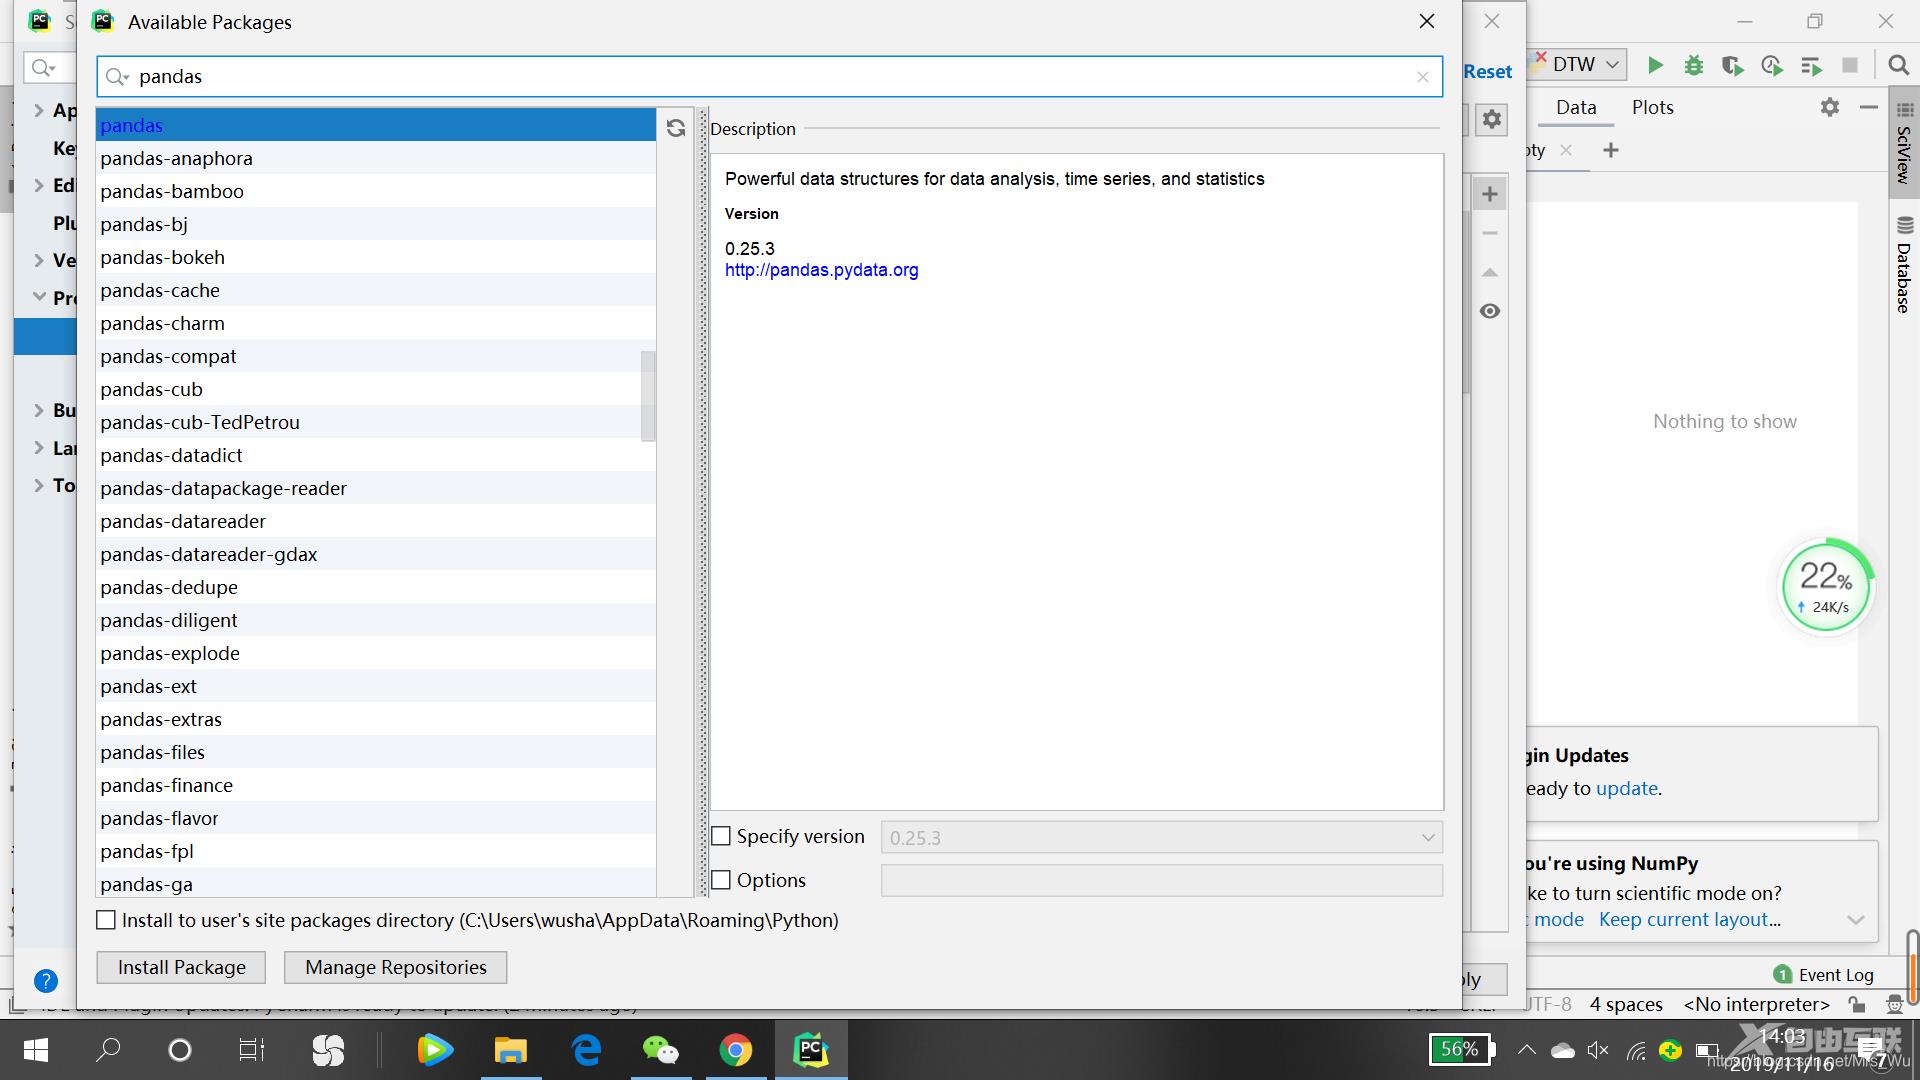
Task: Open Settings help question mark
Action: coord(46,981)
